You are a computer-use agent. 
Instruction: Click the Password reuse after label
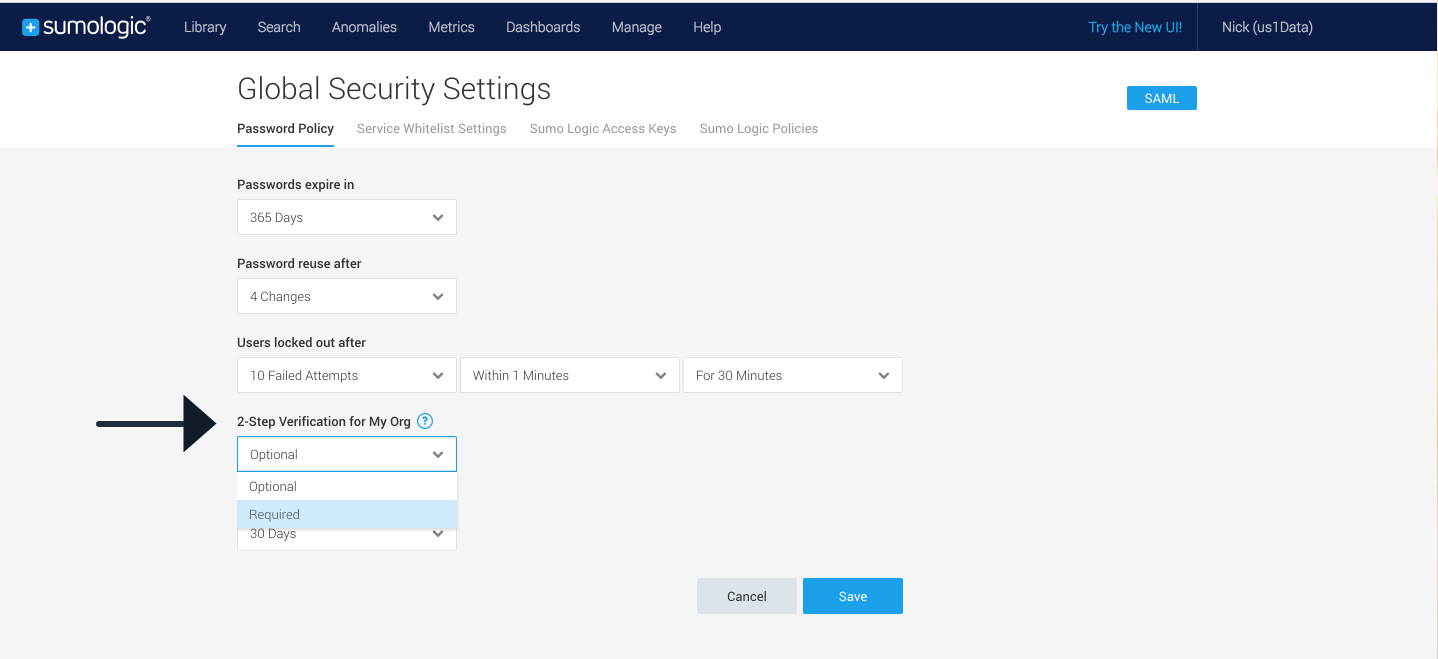299,263
